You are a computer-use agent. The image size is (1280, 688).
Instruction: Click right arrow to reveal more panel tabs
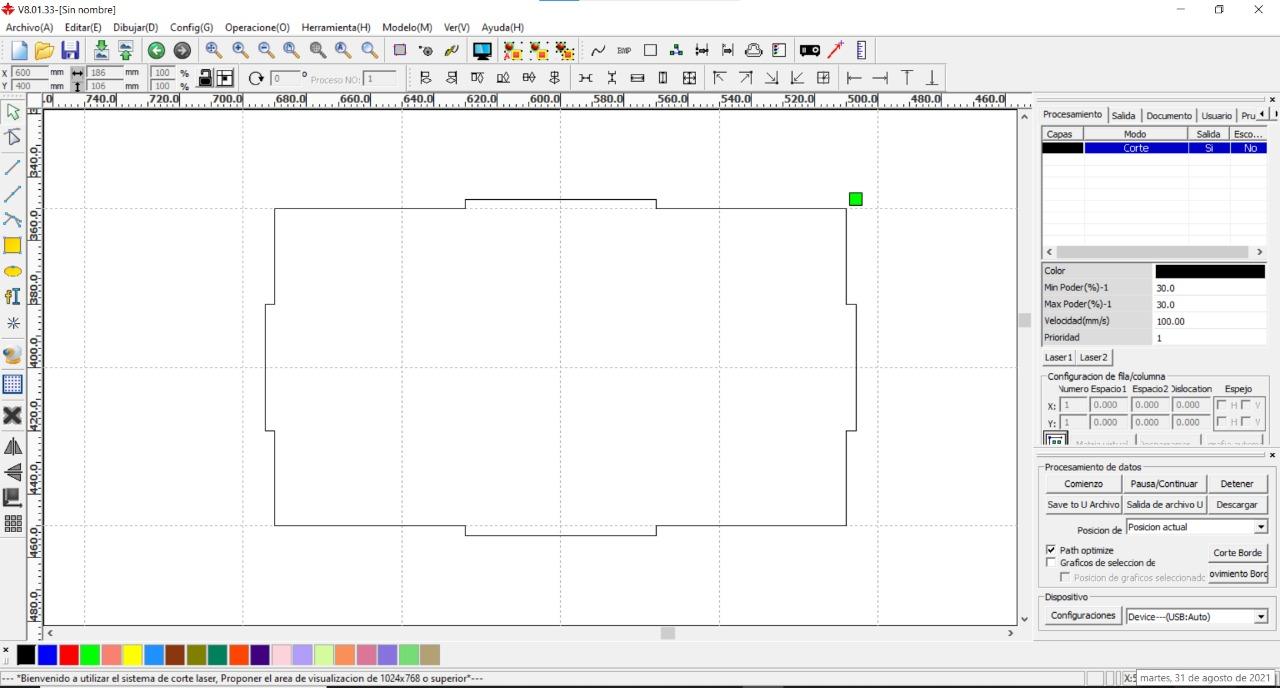coord(1273,114)
